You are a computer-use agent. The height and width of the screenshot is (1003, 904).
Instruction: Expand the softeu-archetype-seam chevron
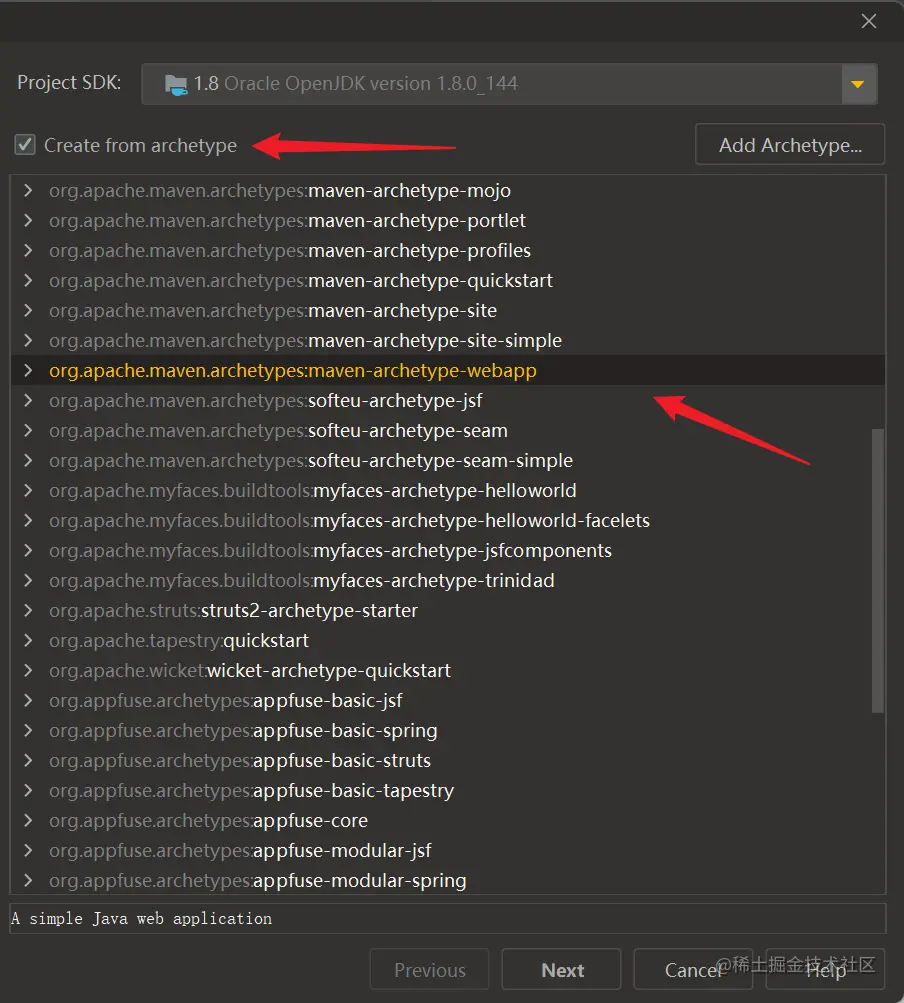pos(28,430)
